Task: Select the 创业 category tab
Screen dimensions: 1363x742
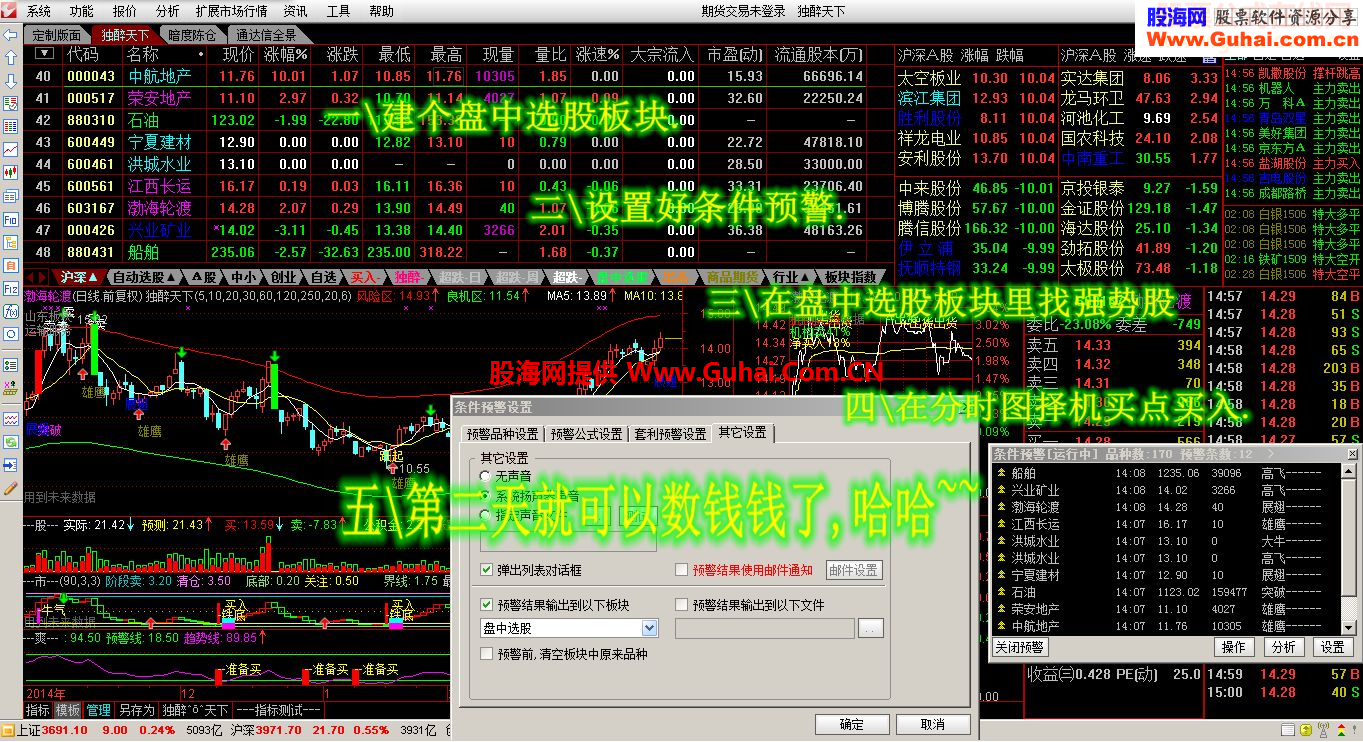Action: click(x=284, y=277)
